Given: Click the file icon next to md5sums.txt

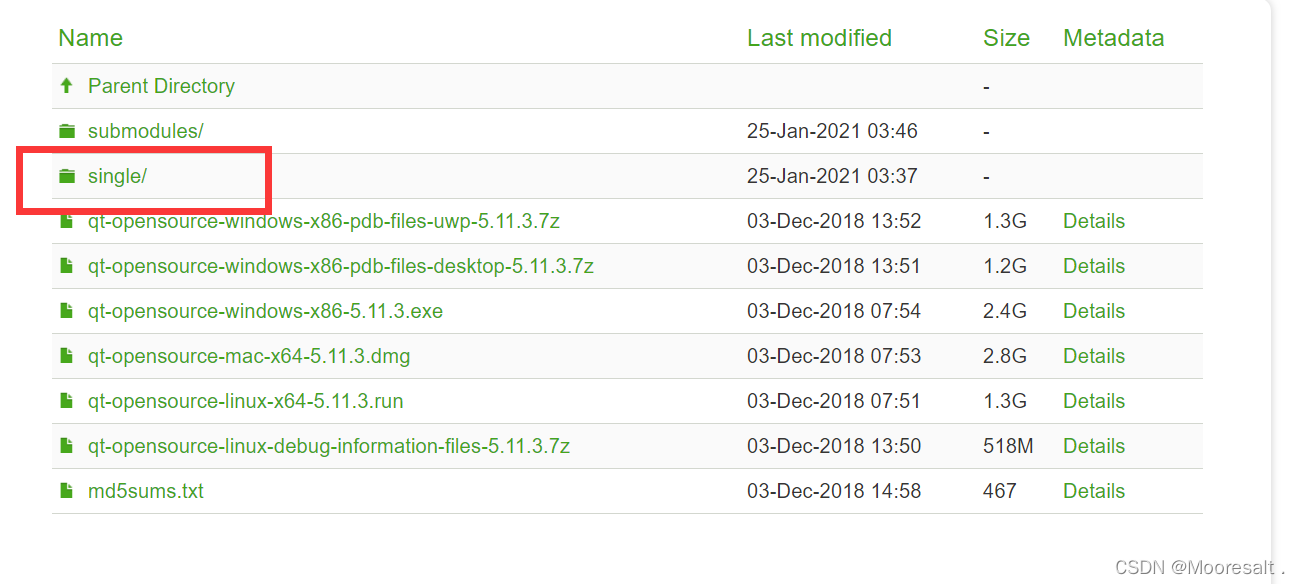Looking at the screenshot, I should point(66,490).
